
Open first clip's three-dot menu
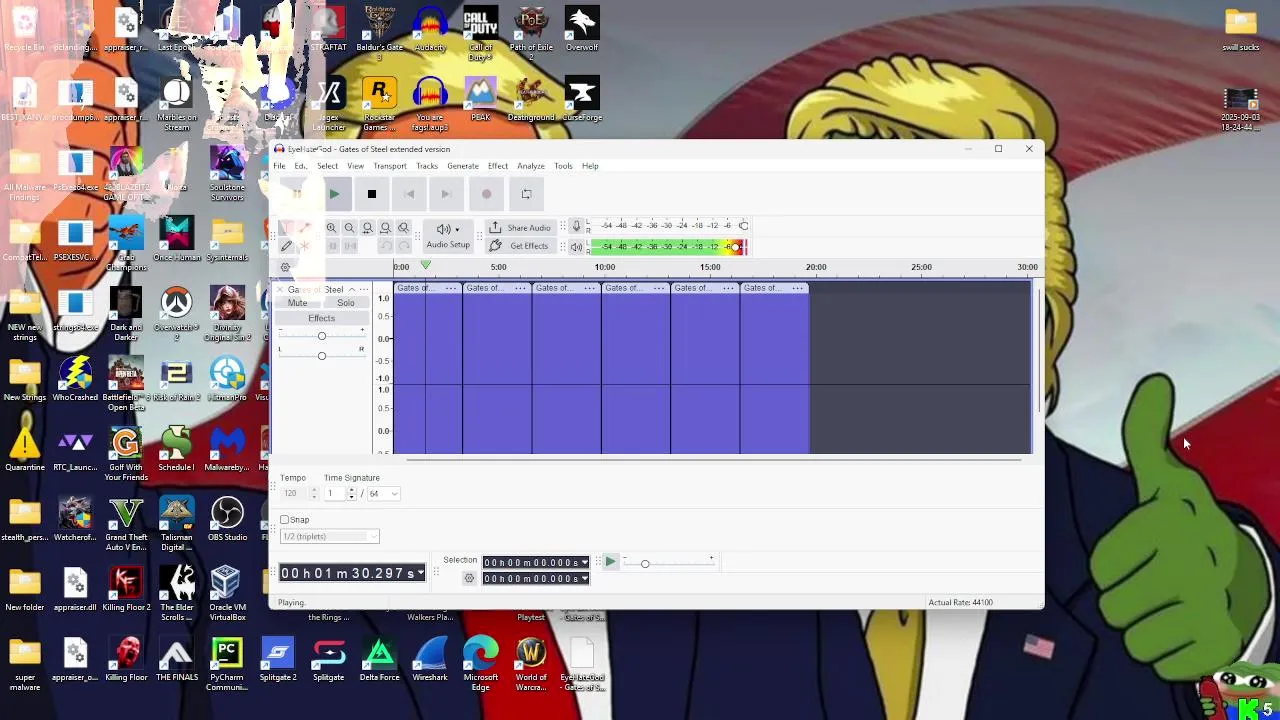(451, 289)
